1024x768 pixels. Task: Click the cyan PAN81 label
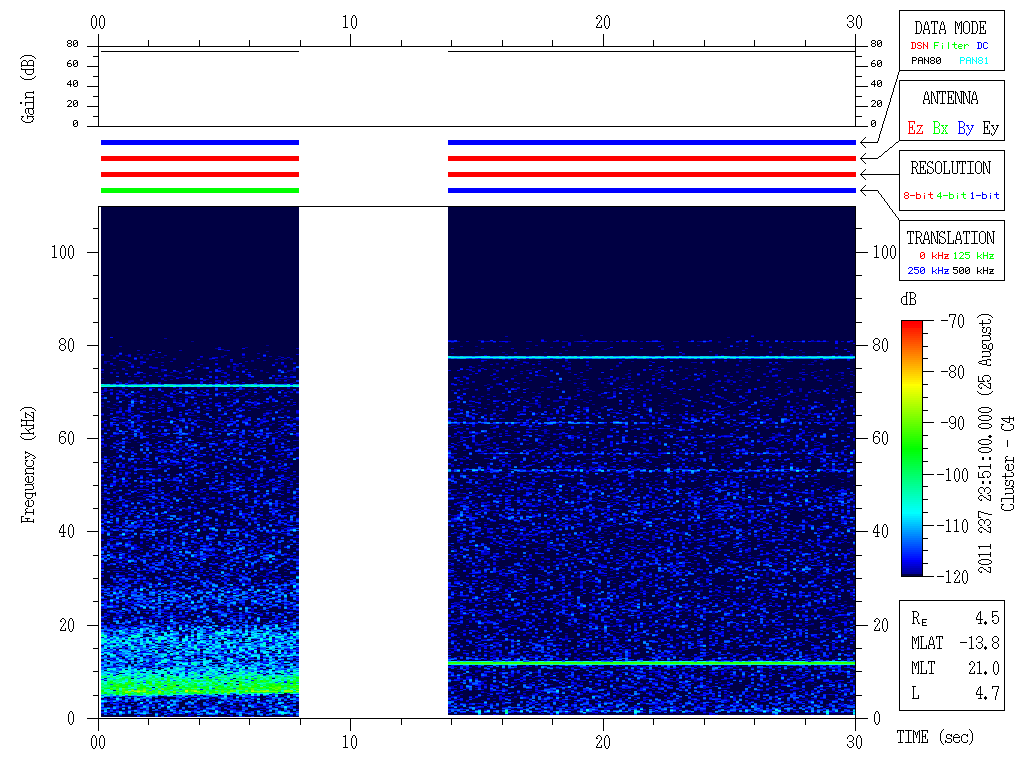click(974, 61)
